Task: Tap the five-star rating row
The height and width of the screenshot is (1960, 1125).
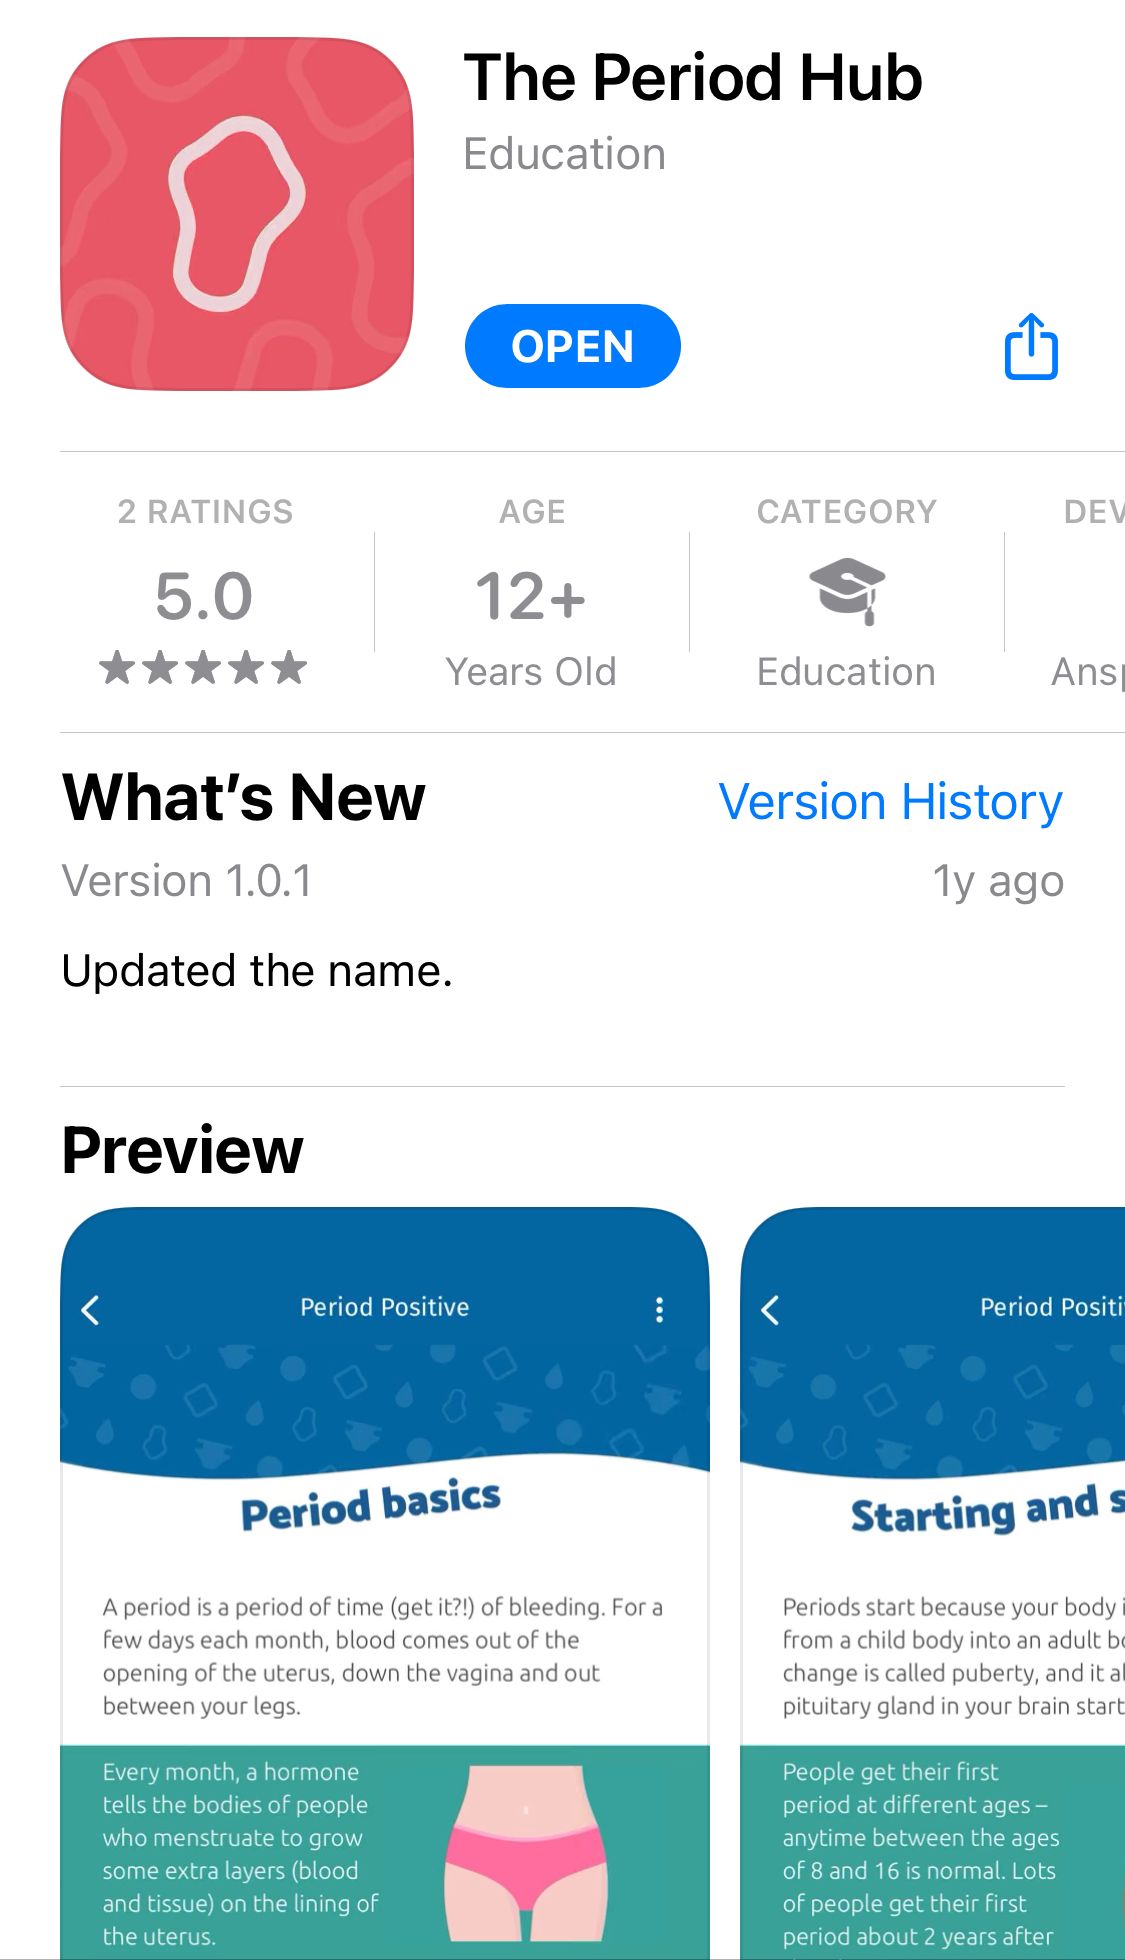Action: (x=203, y=667)
